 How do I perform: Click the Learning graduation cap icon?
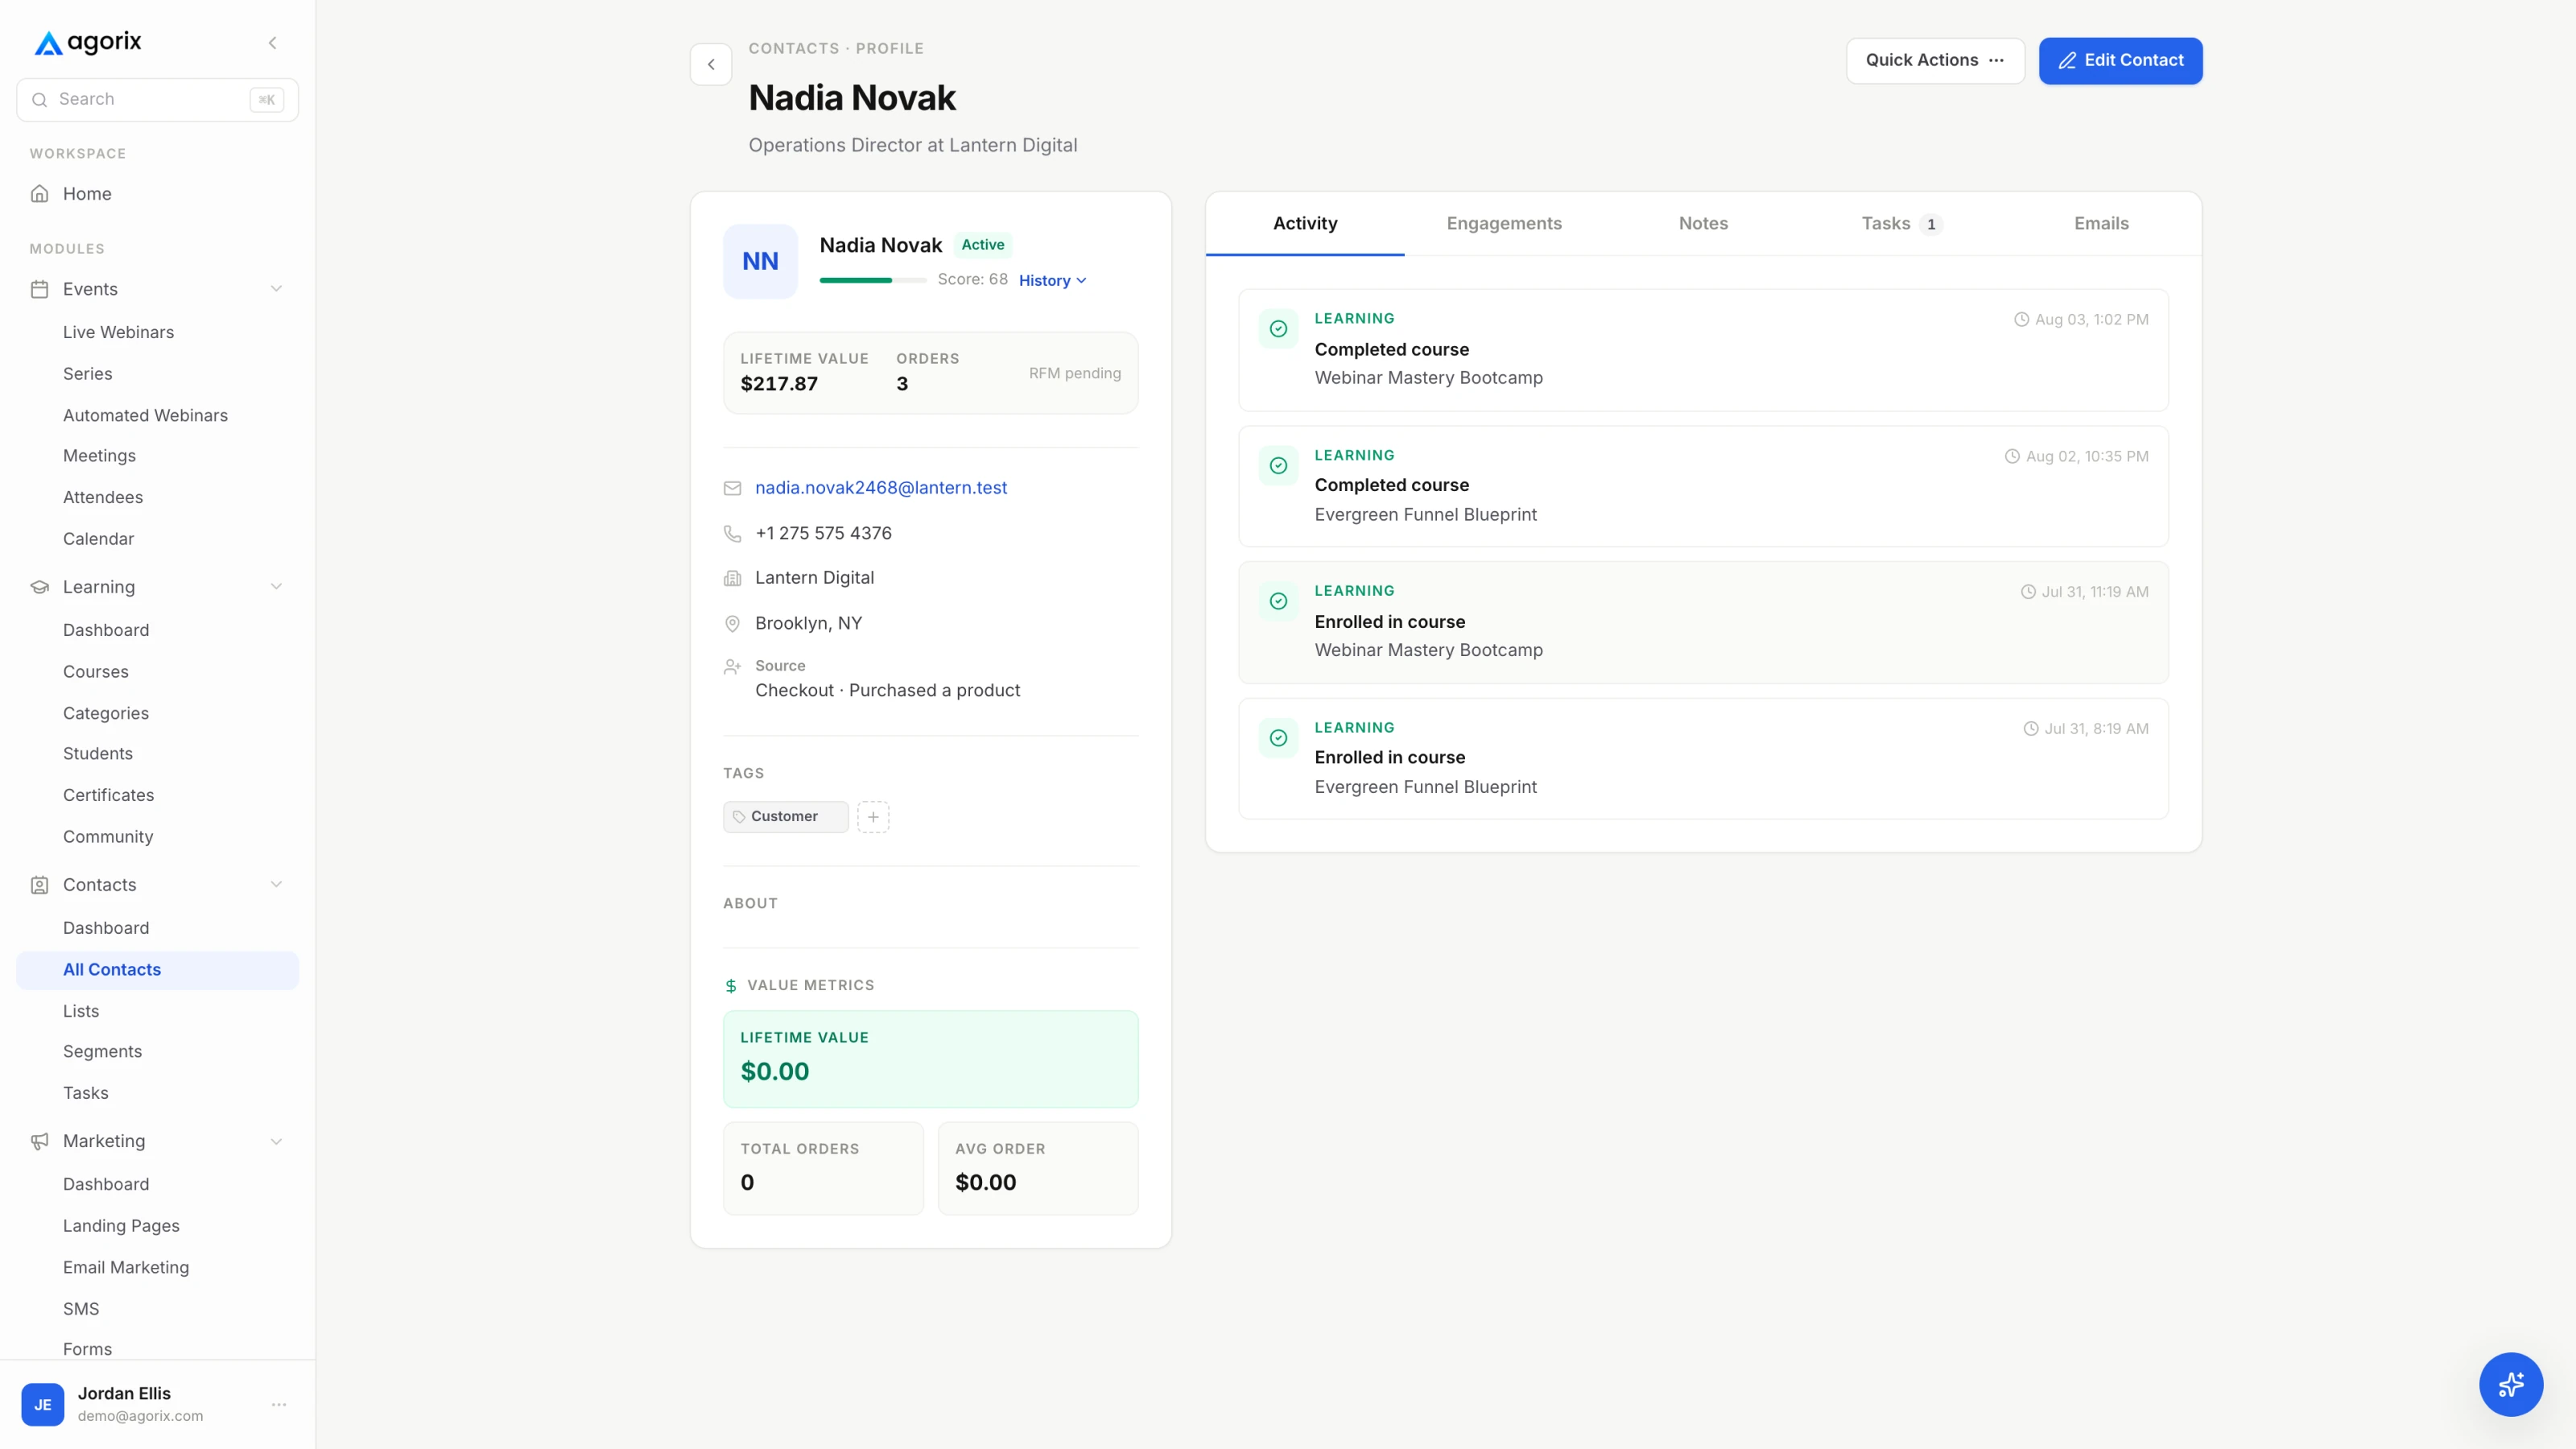click(x=40, y=587)
